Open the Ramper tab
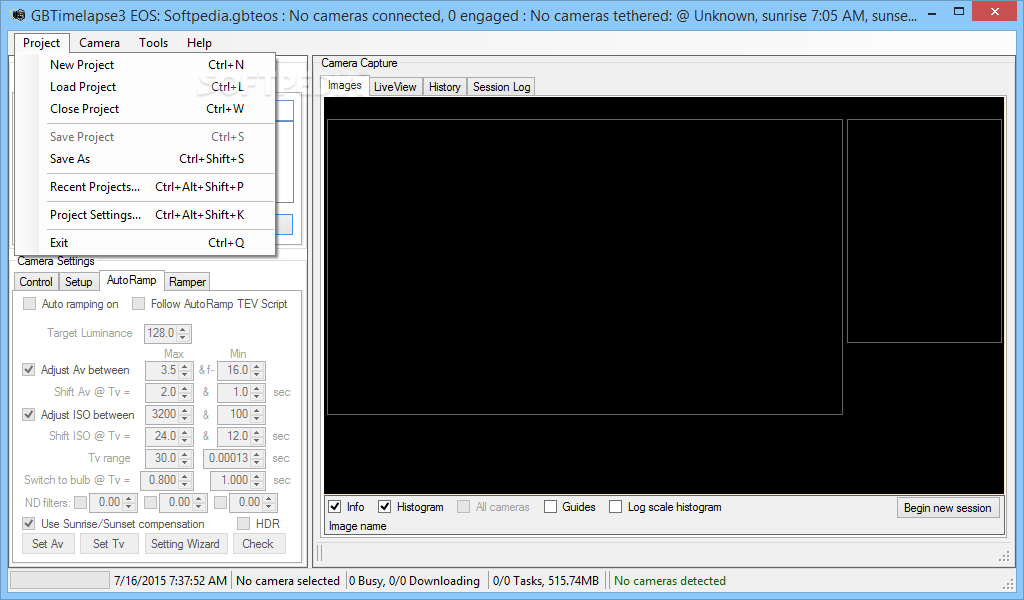Screen dimensions: 1024x600 tap(187, 281)
